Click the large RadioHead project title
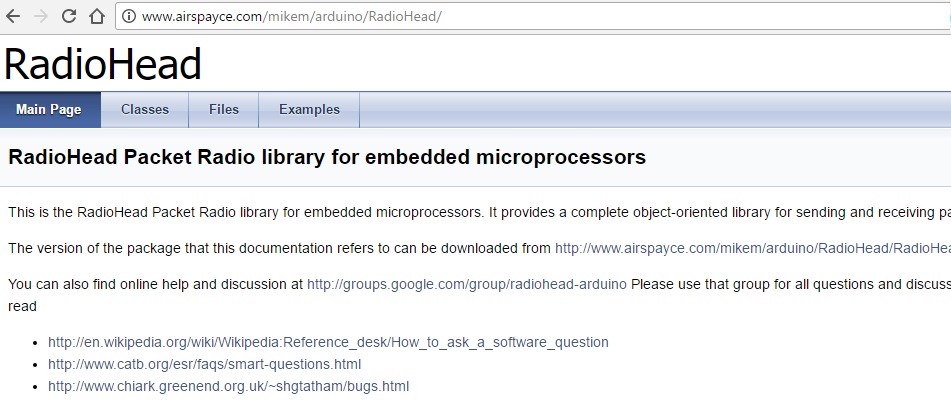 coord(103,64)
